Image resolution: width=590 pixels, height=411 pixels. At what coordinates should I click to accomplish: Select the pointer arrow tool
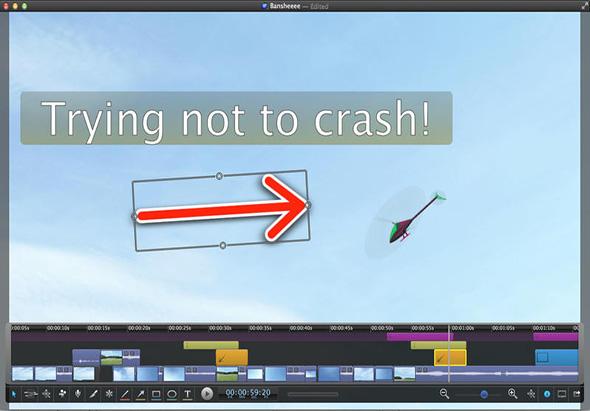pyautogui.click(x=14, y=394)
